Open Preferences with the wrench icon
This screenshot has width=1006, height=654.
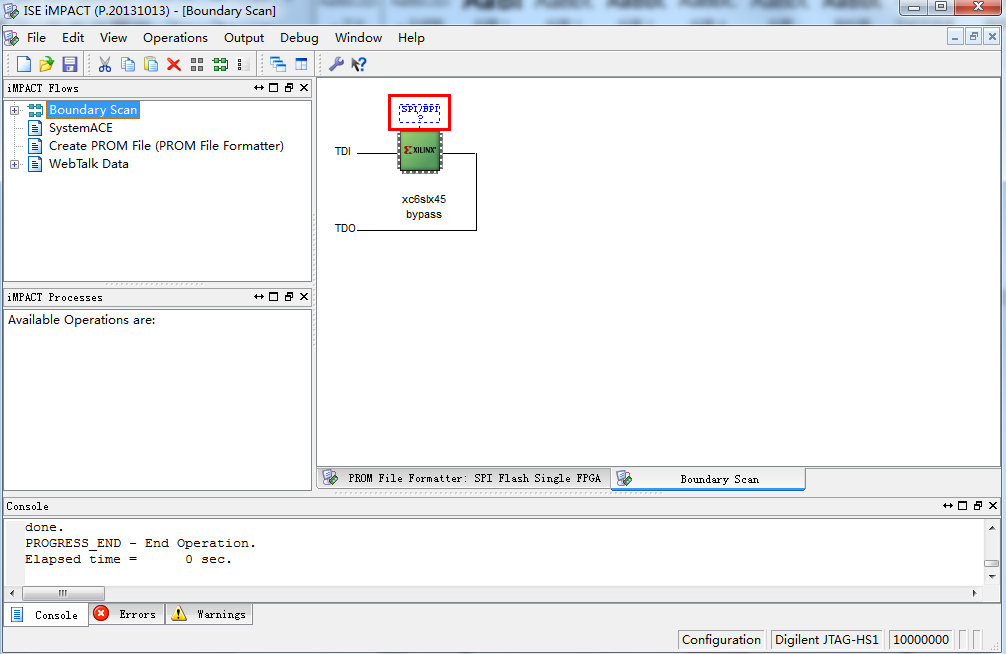click(x=336, y=64)
